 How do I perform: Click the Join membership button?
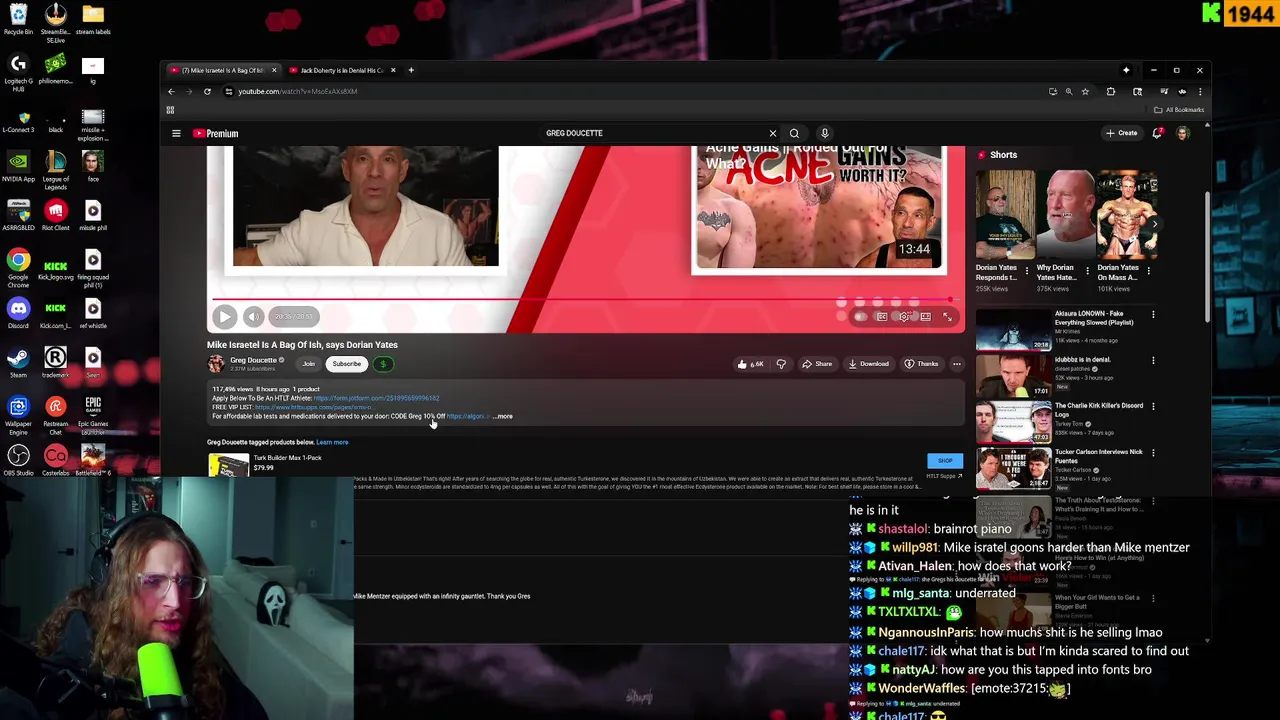[309, 364]
